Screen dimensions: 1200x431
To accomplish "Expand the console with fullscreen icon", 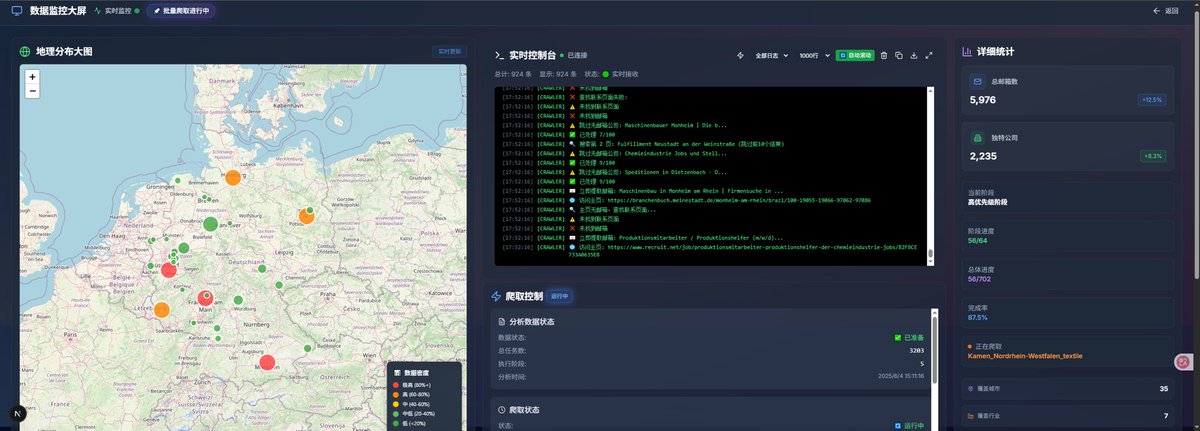I will click(x=929, y=55).
